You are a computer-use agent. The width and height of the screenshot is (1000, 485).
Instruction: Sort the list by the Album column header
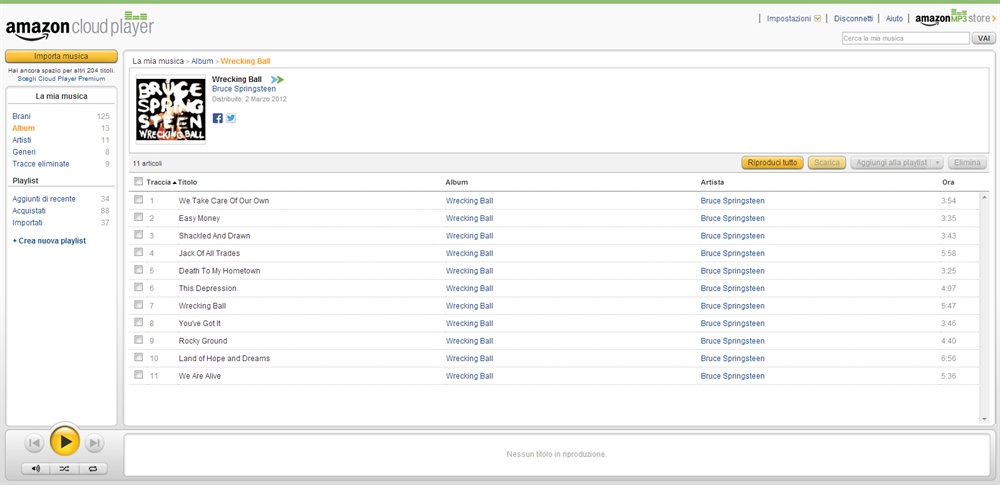tap(457, 183)
